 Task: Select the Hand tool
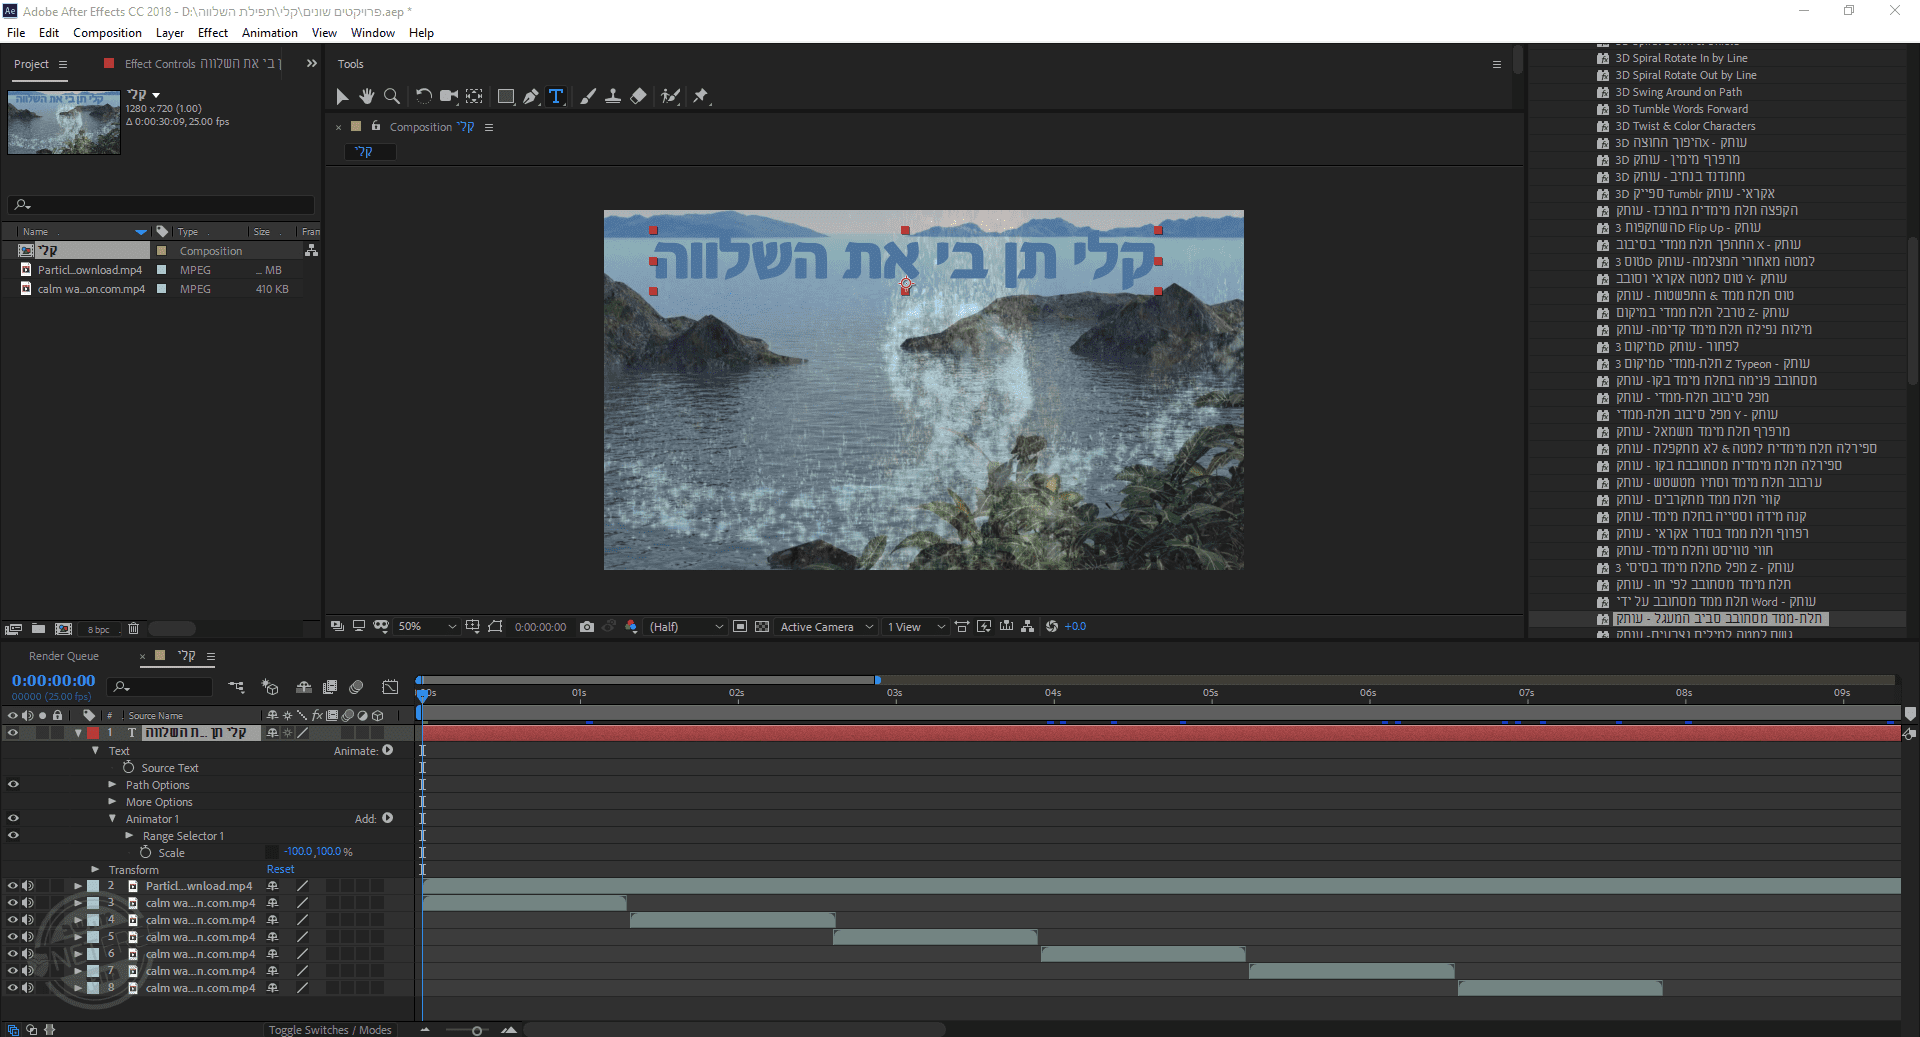[367, 96]
